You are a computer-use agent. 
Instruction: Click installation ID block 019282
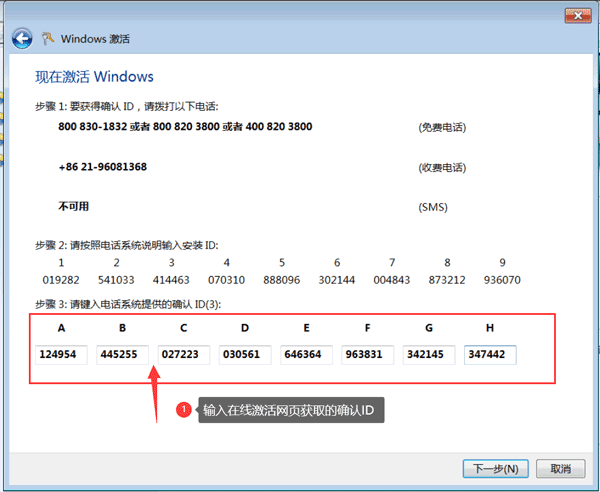click(x=61, y=280)
